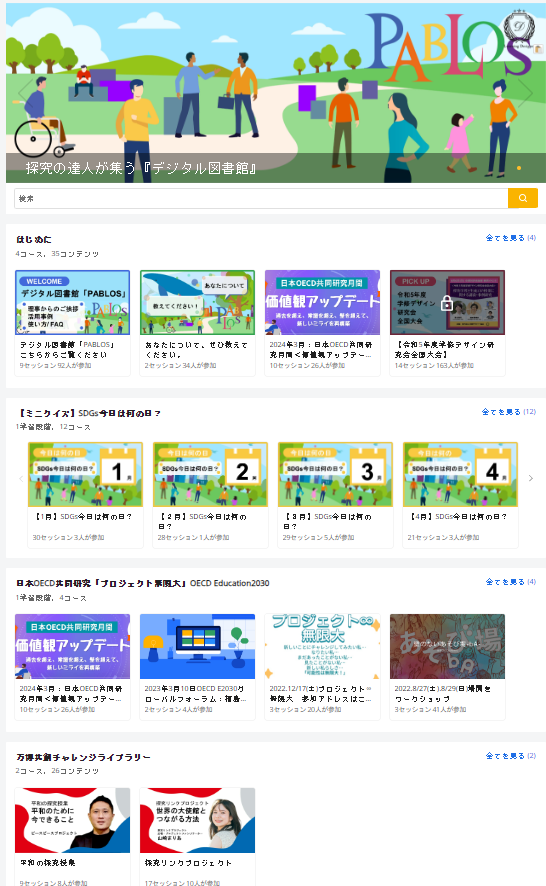Open the WELCOME デジタル図書館「PABLOS」 card thumbnail
546x886 pixels.
click(72, 302)
